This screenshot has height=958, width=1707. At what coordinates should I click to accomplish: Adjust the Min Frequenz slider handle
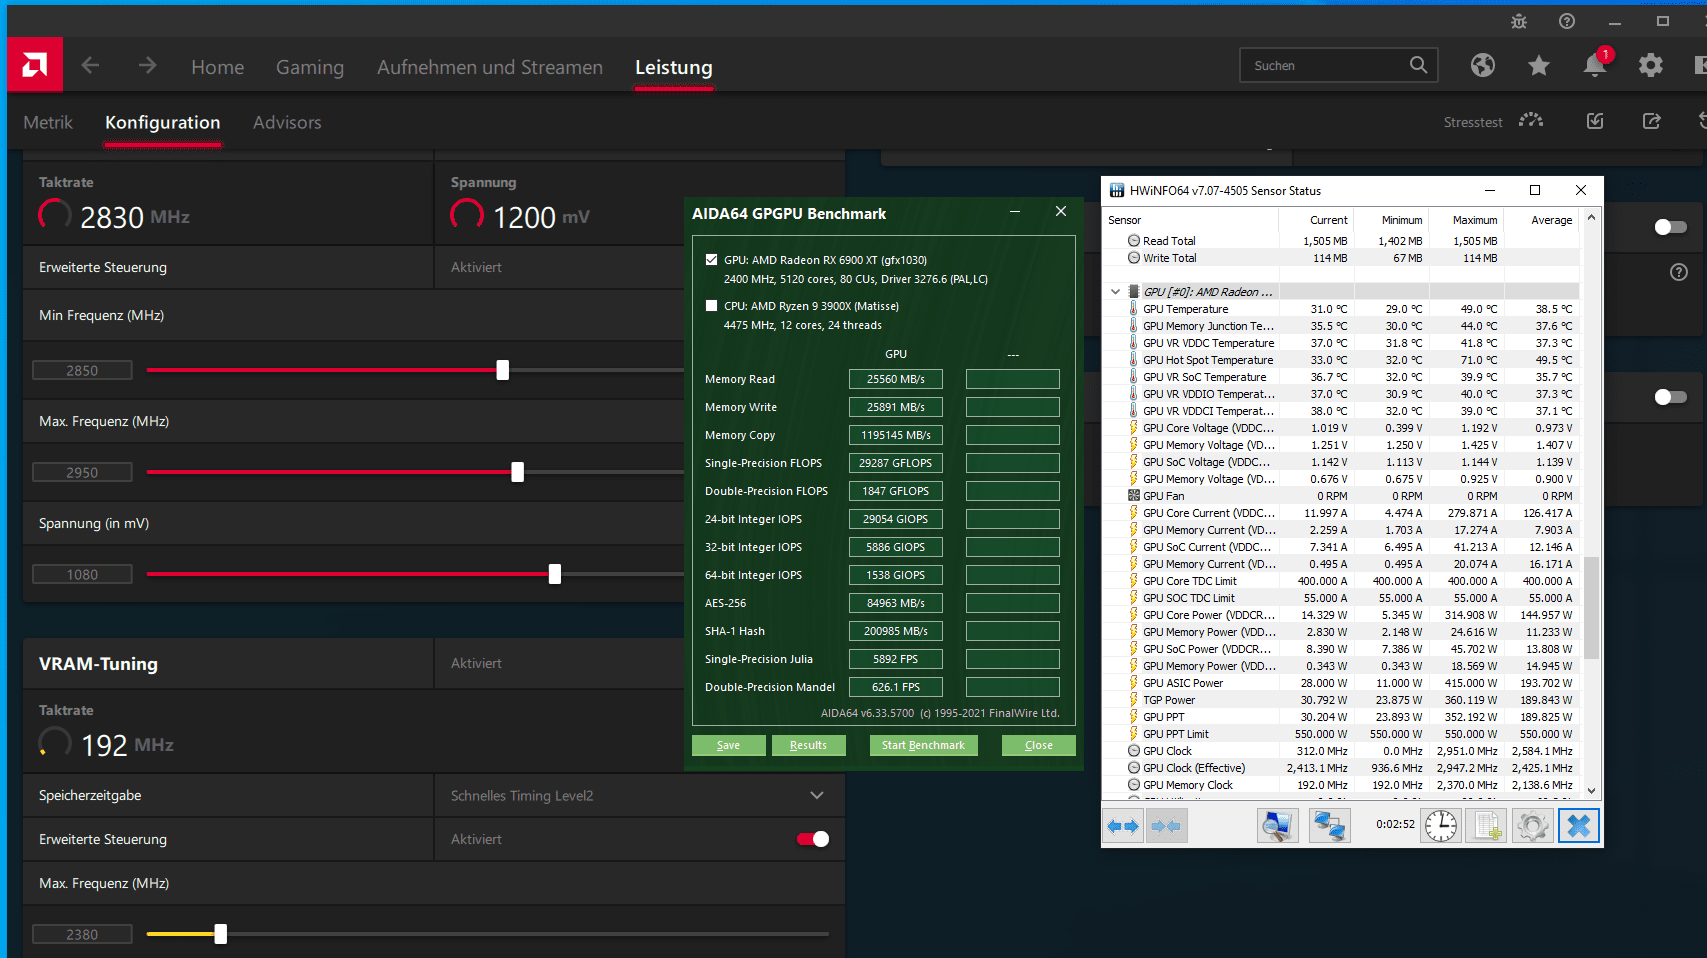pos(503,370)
